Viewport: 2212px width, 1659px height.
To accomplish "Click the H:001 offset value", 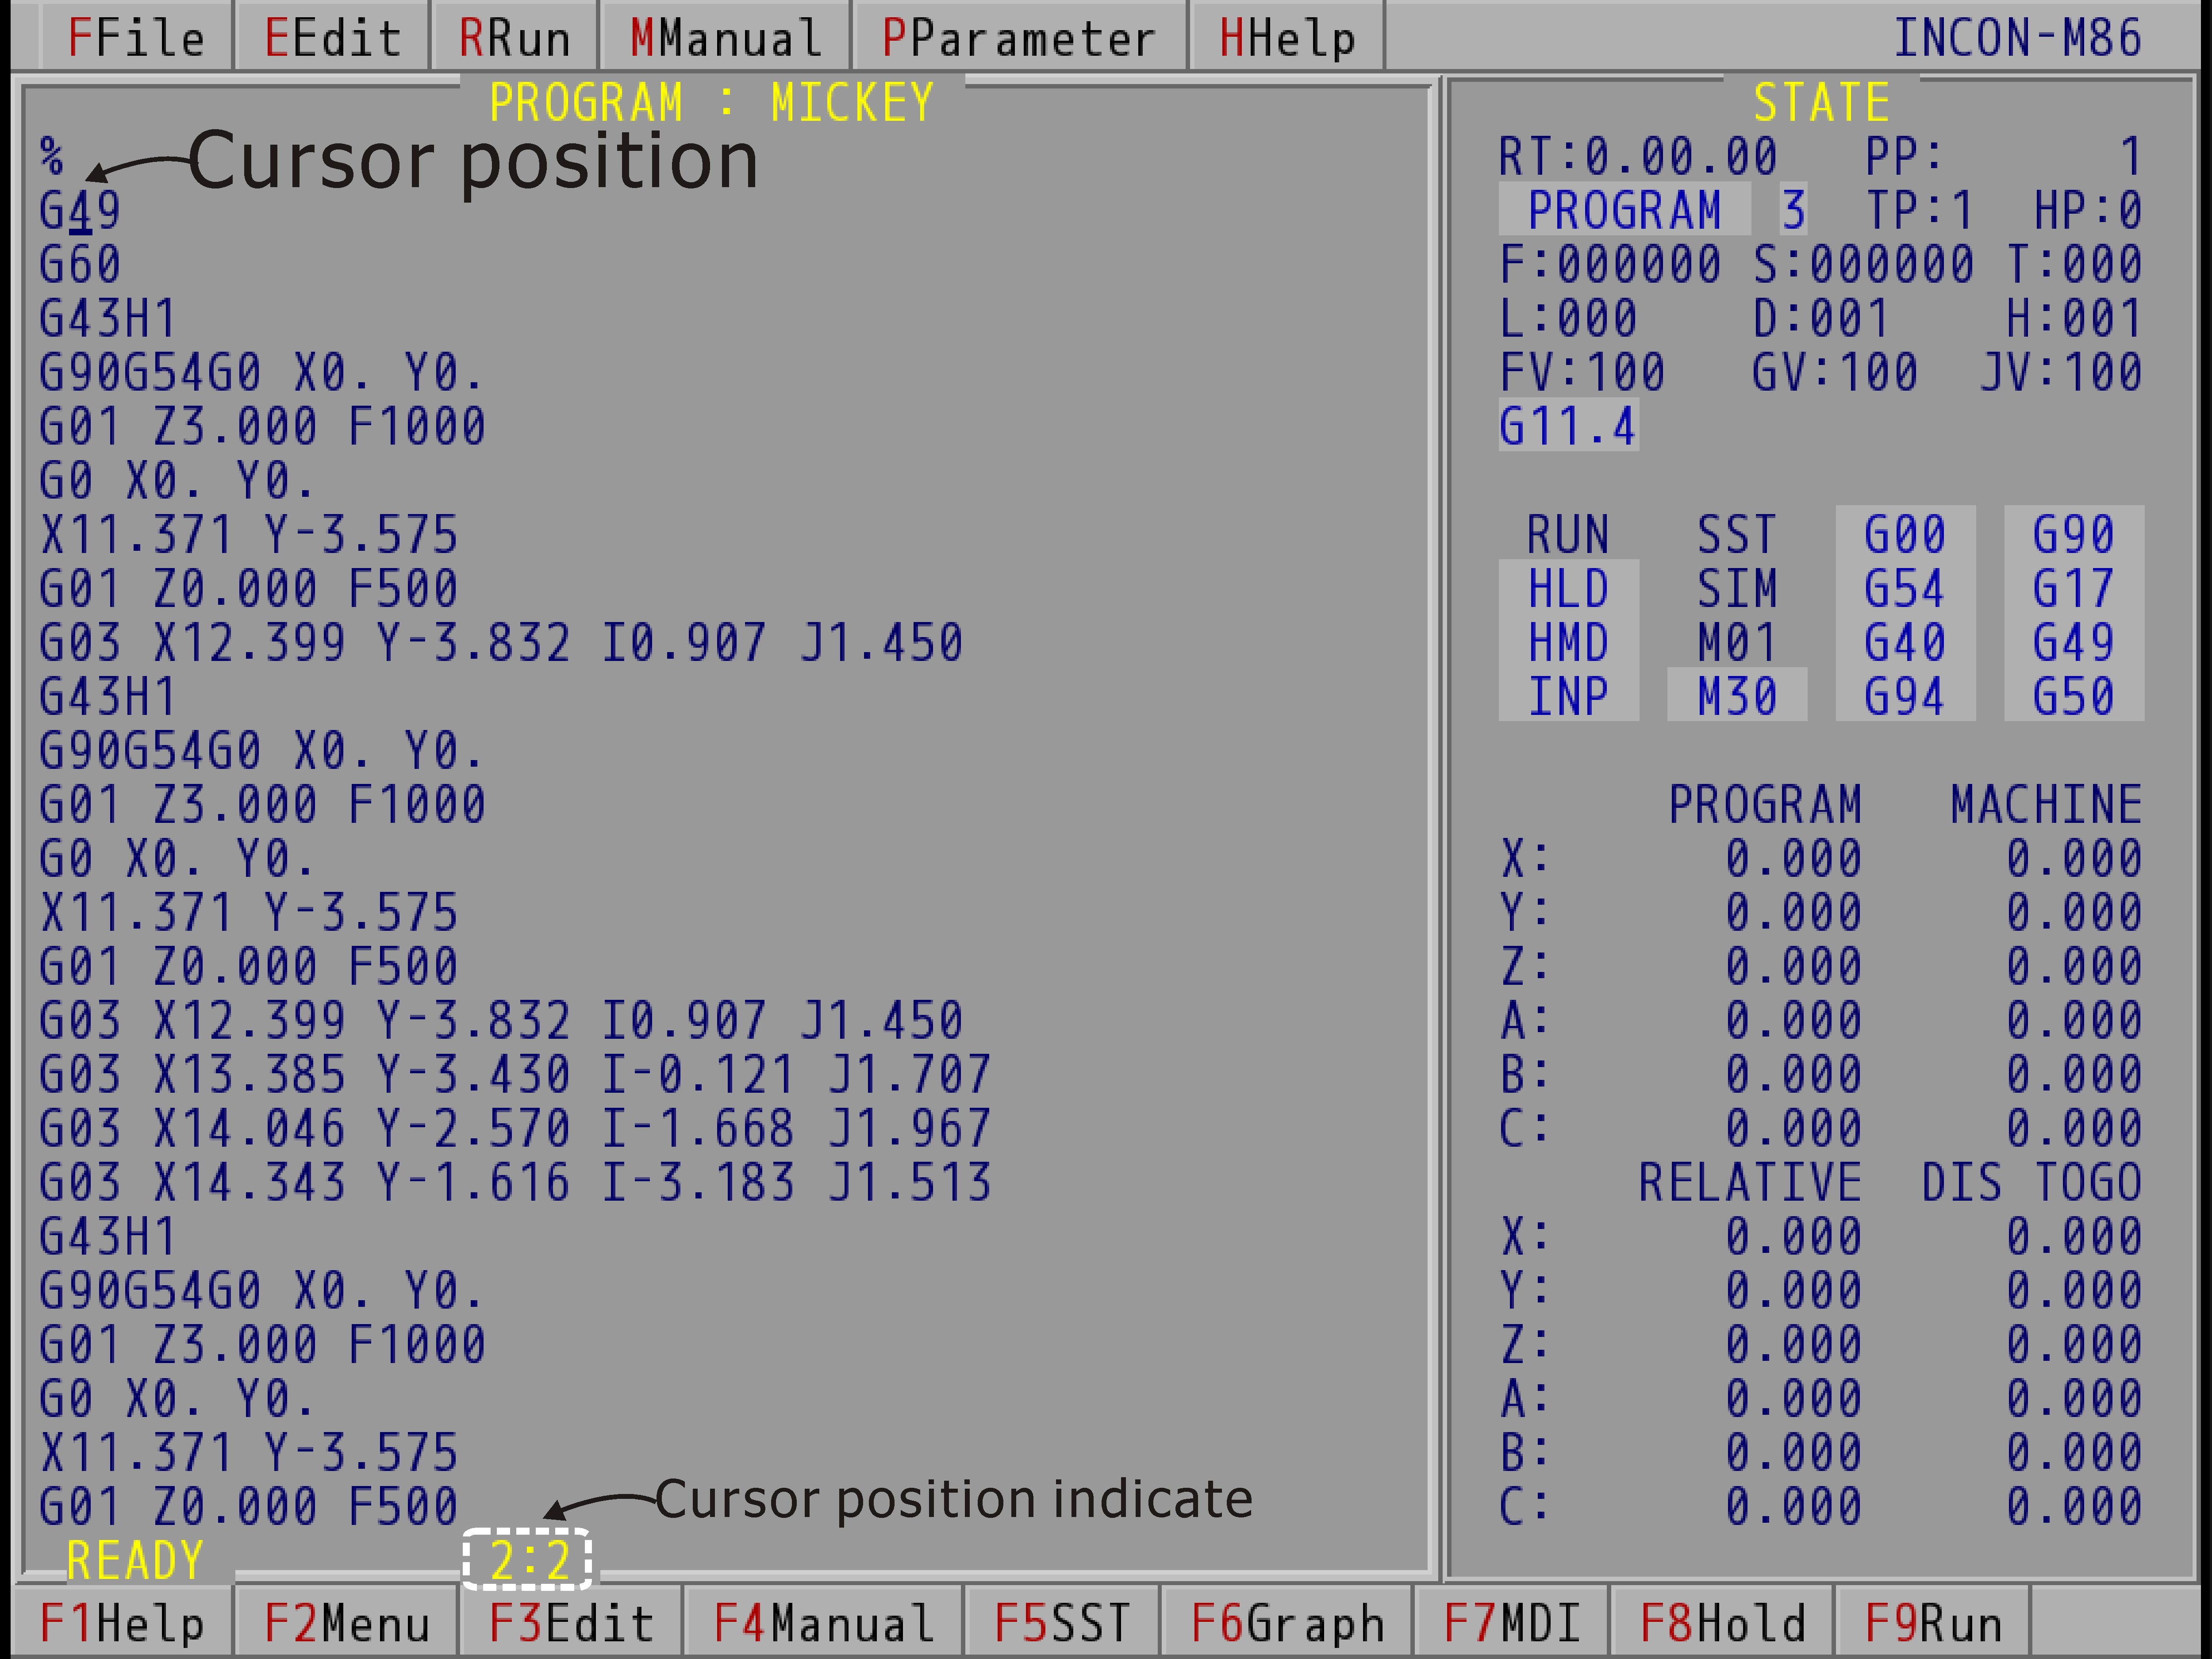I will [x=2074, y=319].
